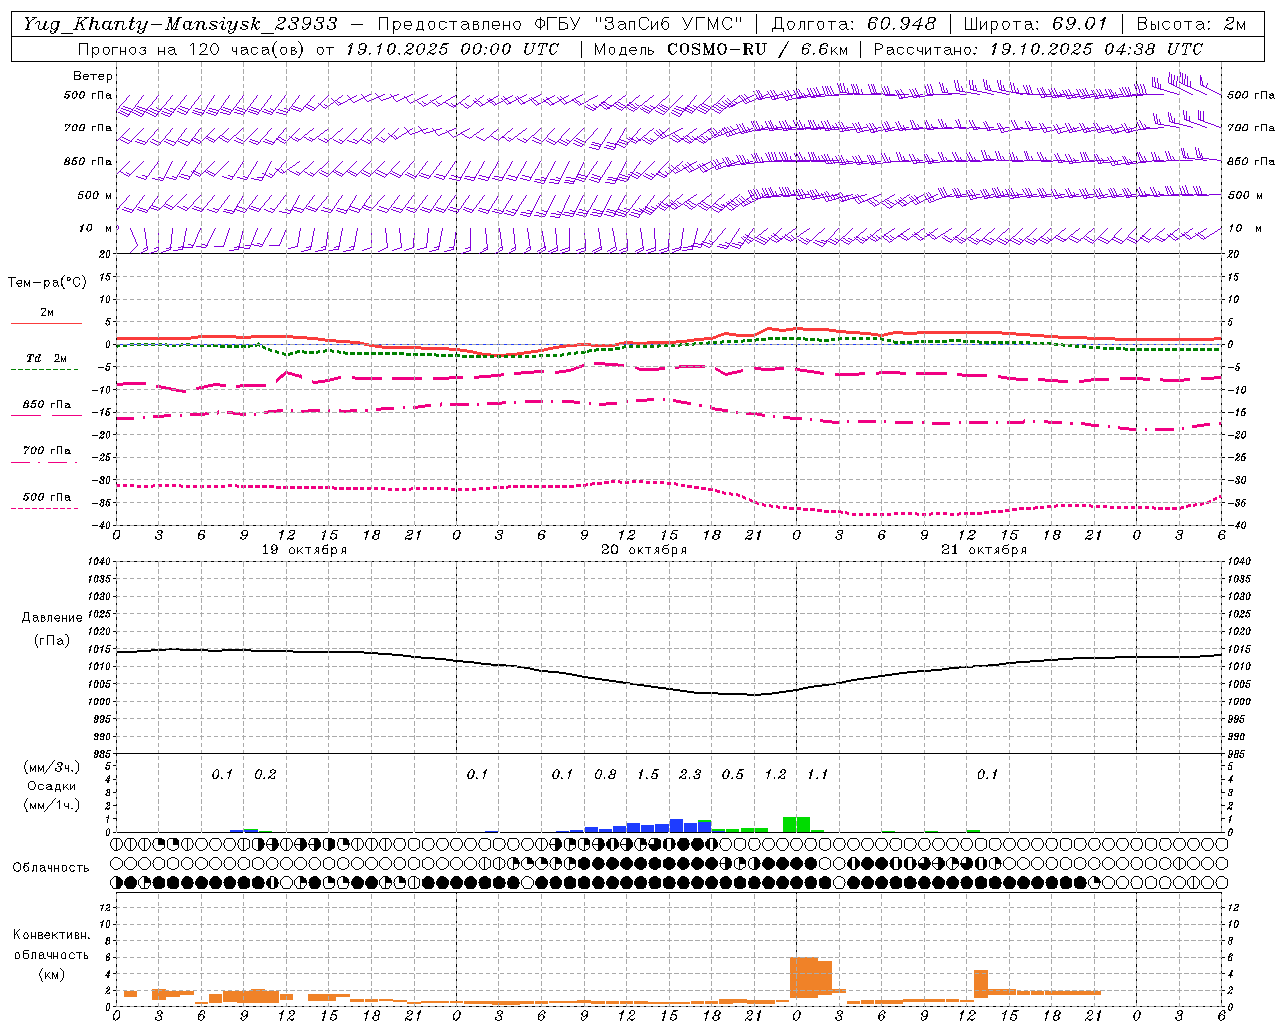Click the 0.2 precipitation total value
Viewport: 1280px width, 1024px height.
265,774
